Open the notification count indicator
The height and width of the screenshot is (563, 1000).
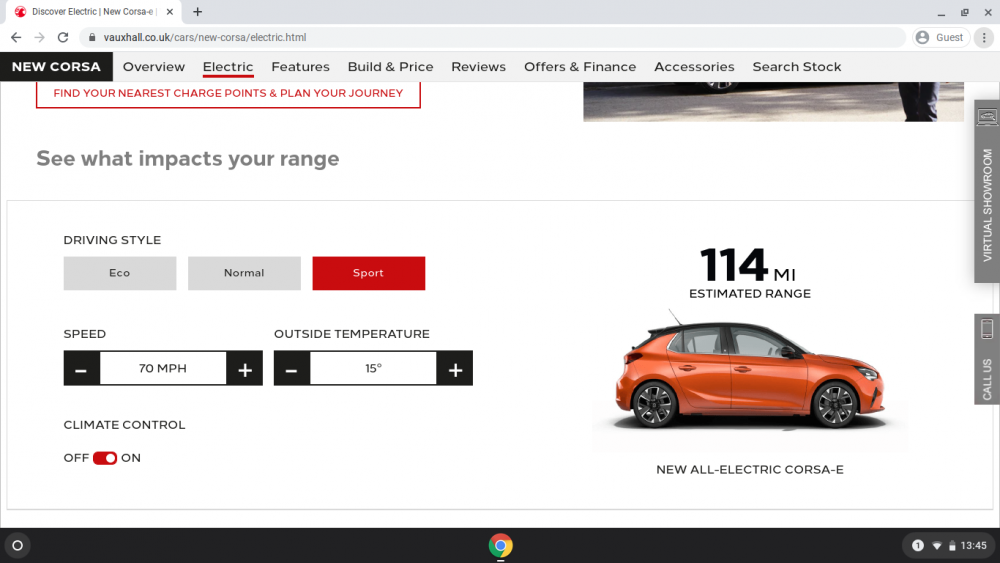[918, 546]
